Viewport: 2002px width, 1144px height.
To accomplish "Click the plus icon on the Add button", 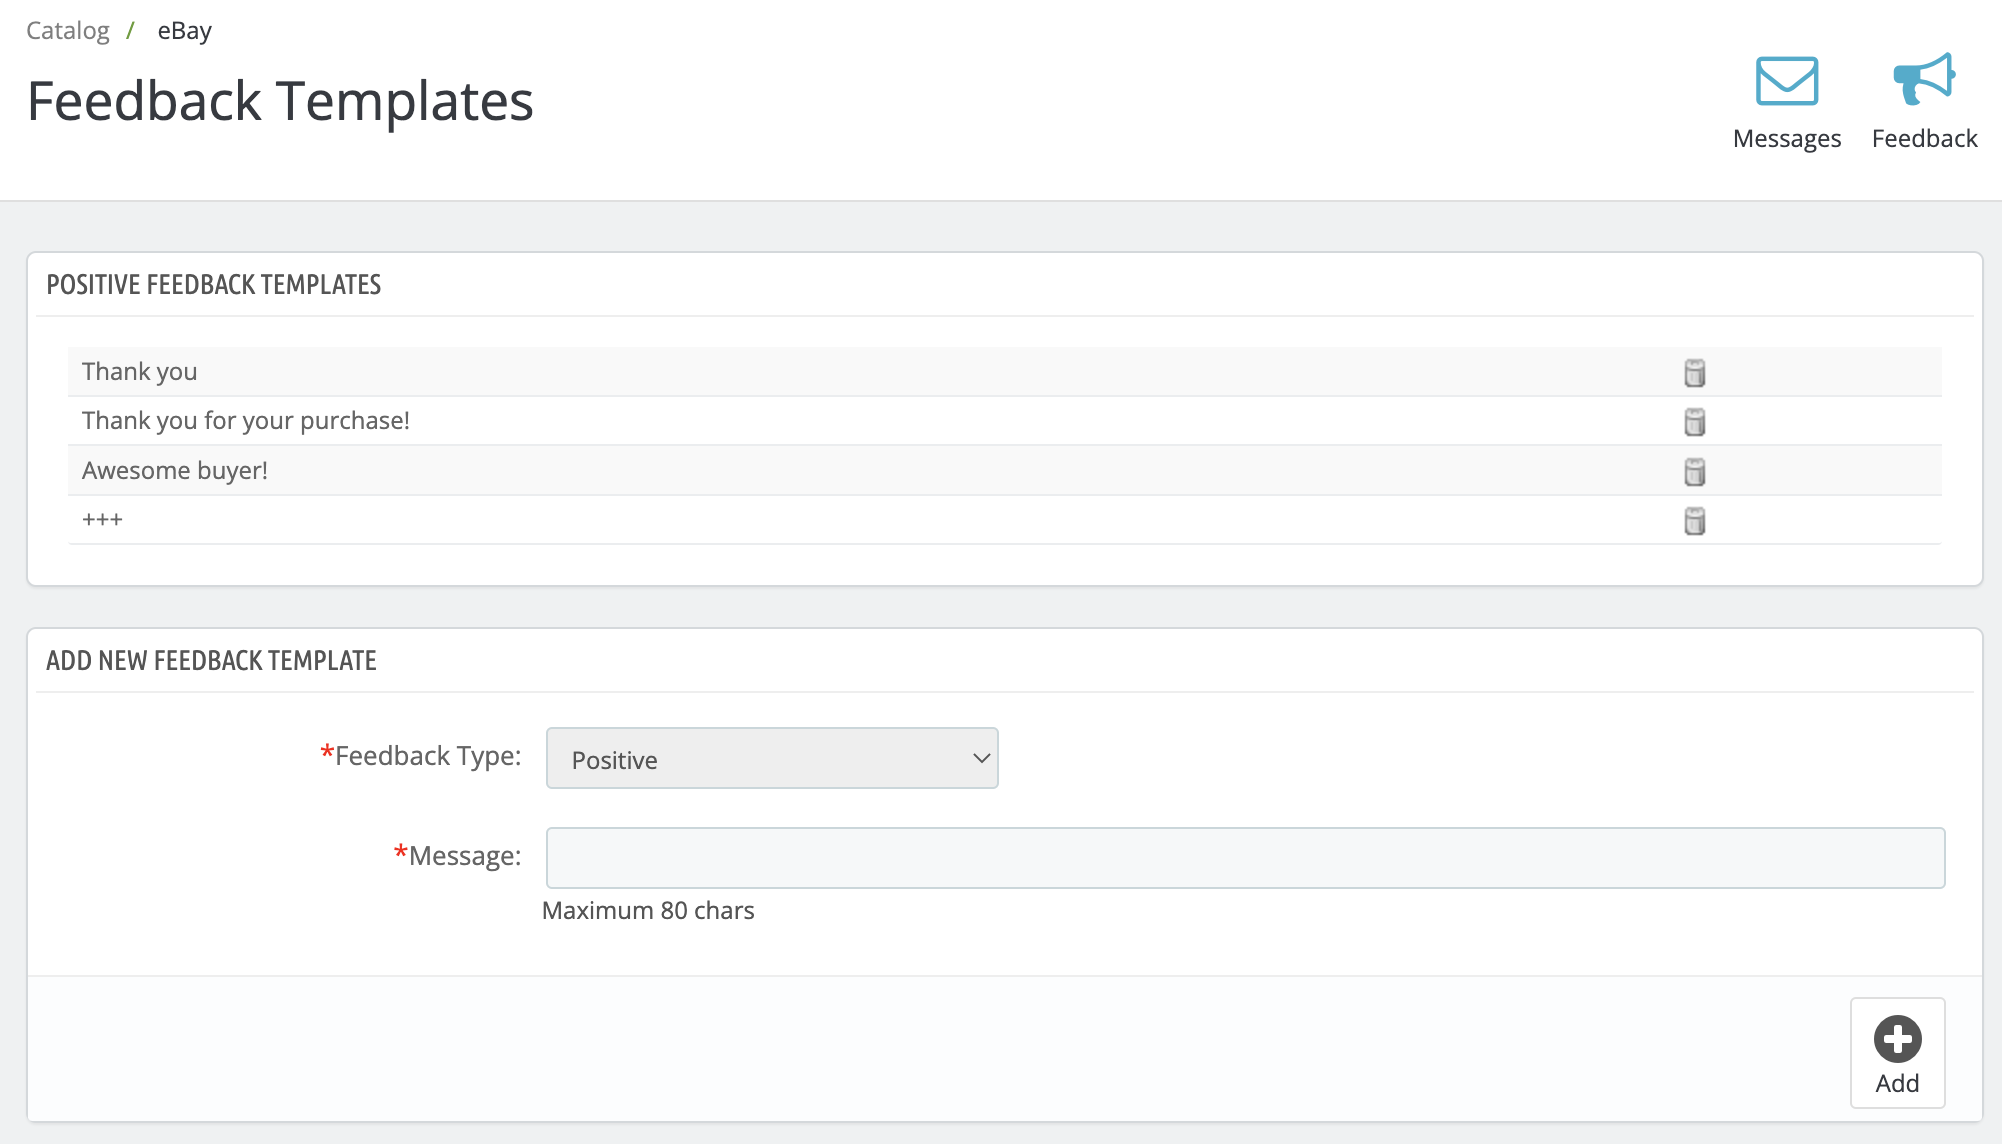I will point(1897,1039).
